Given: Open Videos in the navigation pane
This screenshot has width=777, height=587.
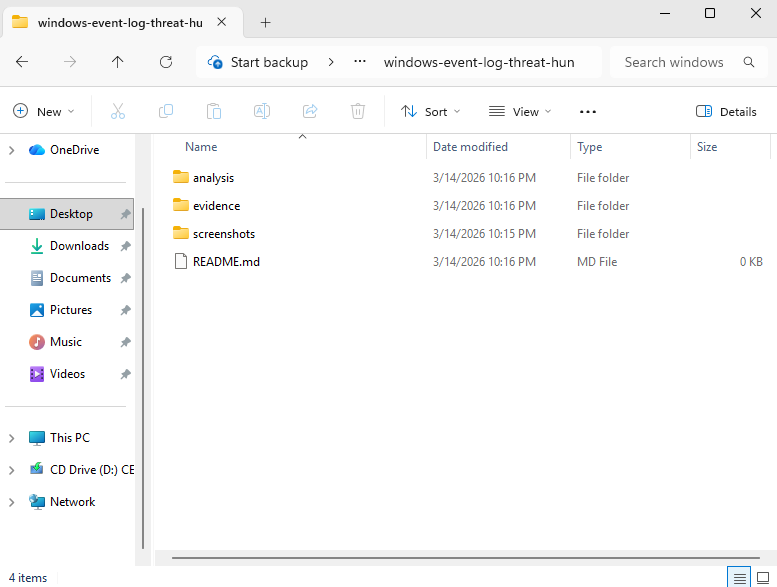Looking at the screenshot, I should click(67, 374).
